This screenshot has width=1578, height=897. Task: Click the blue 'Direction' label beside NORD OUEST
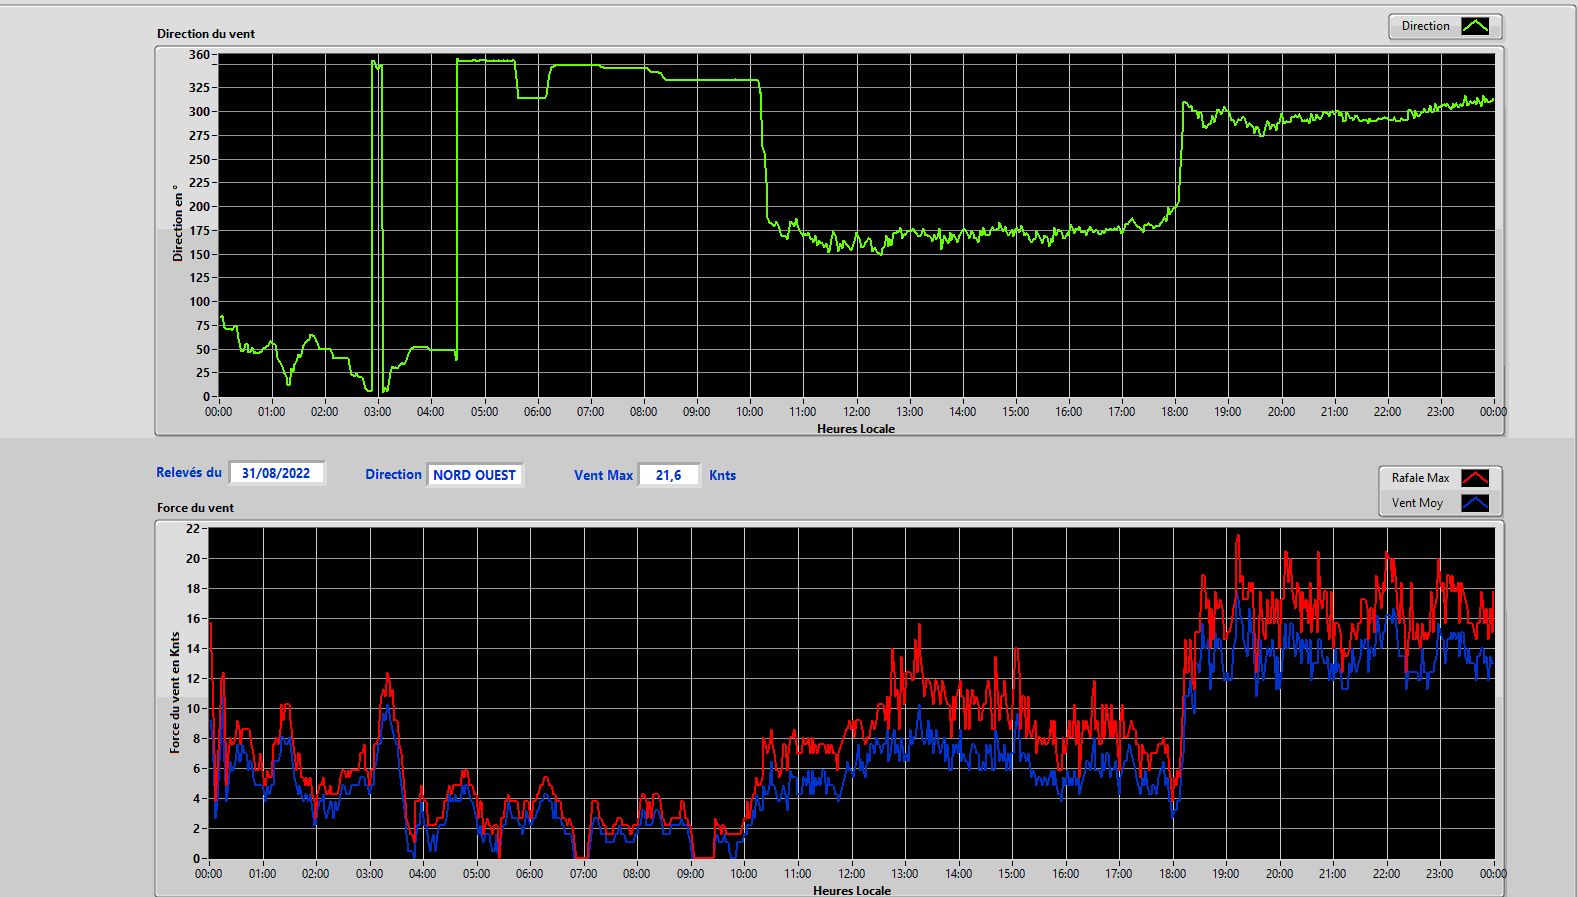click(393, 475)
